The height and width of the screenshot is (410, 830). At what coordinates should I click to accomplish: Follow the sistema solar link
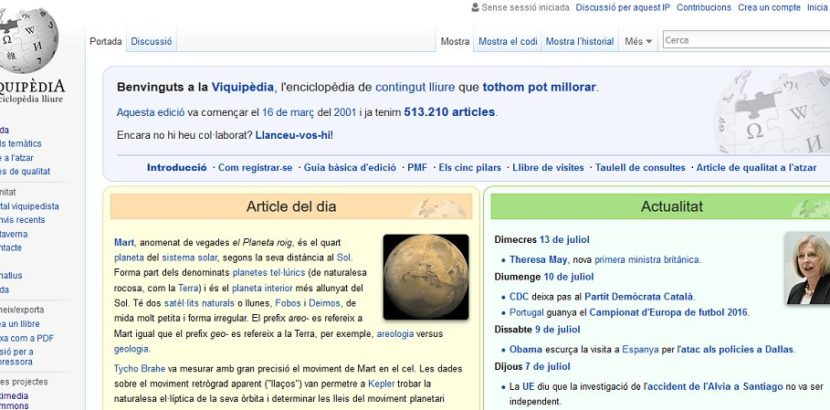tap(190, 258)
